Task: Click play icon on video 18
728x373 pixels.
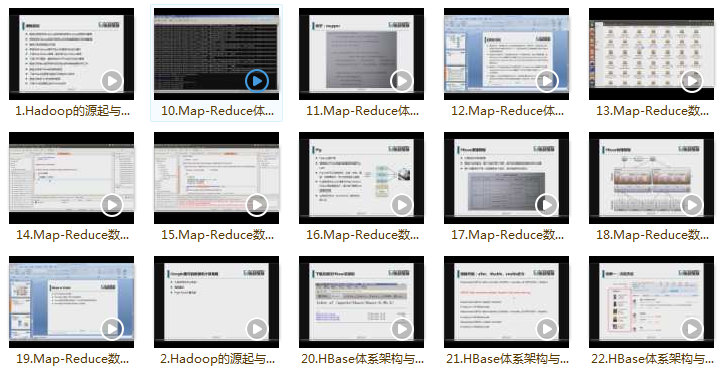Action: pyautogui.click(x=692, y=205)
